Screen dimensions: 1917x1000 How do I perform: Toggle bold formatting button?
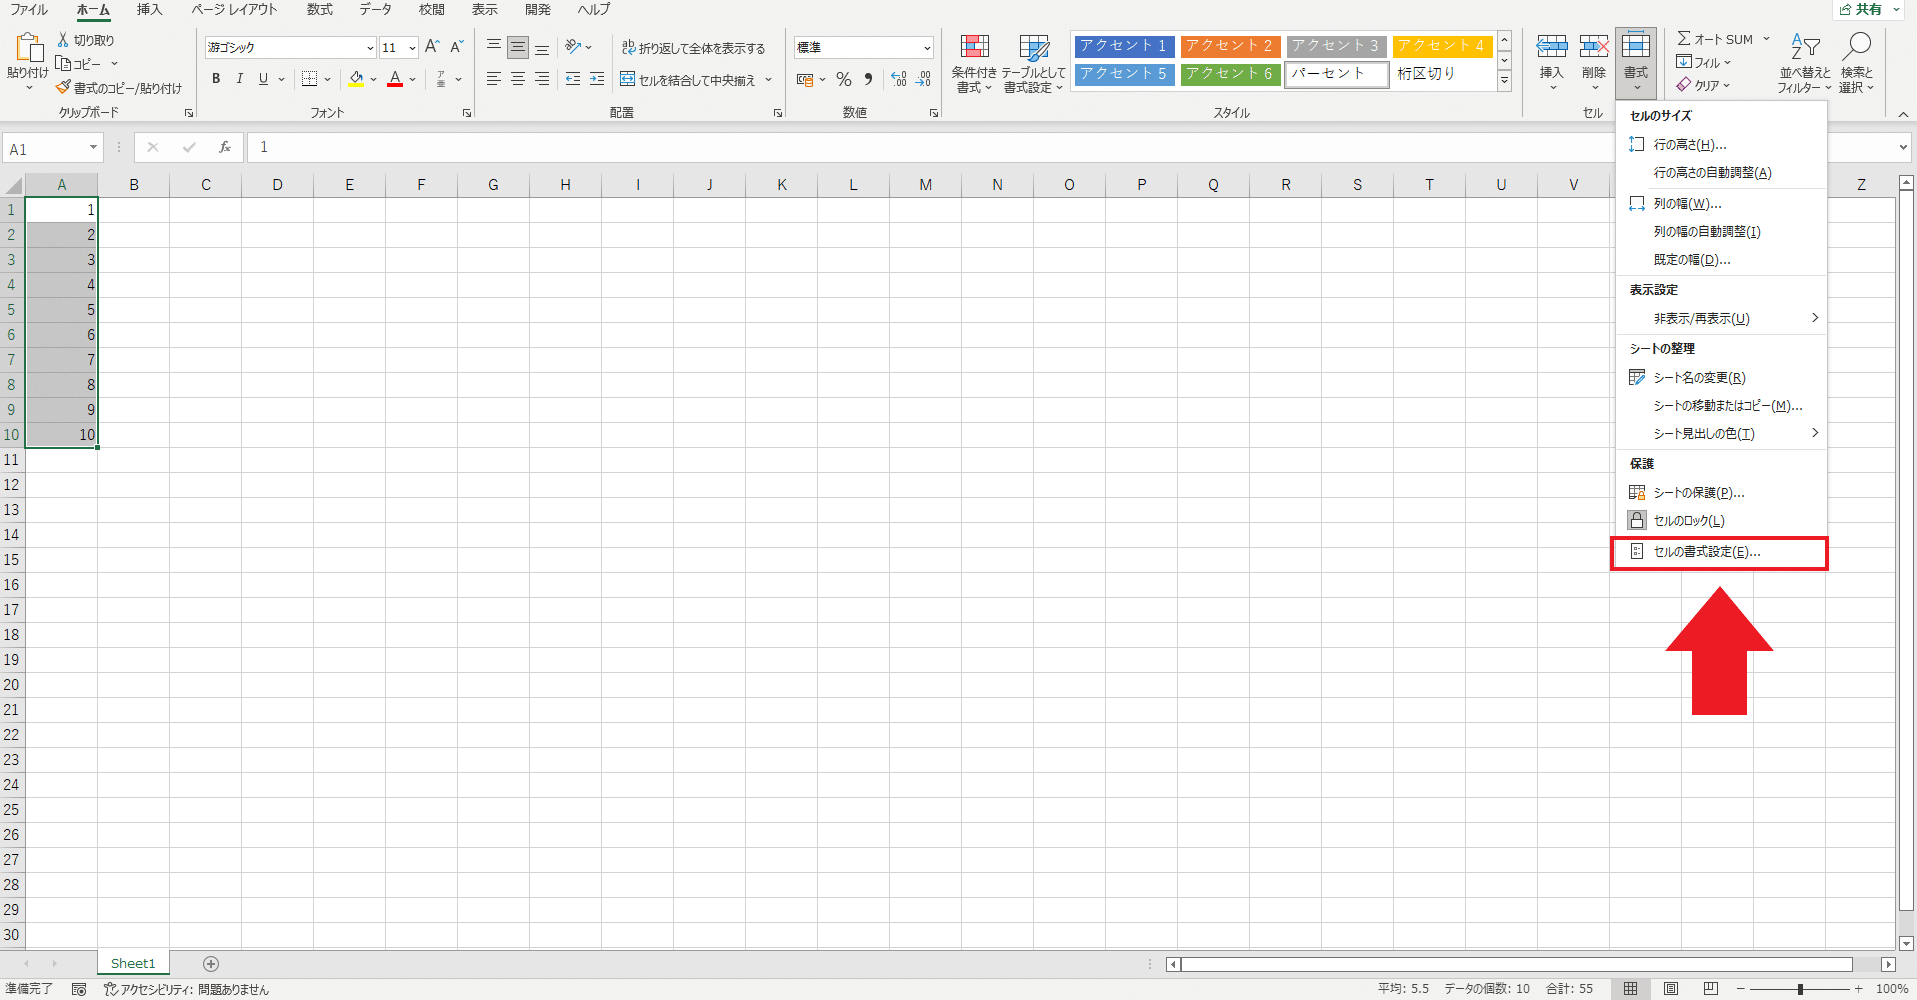tap(216, 79)
